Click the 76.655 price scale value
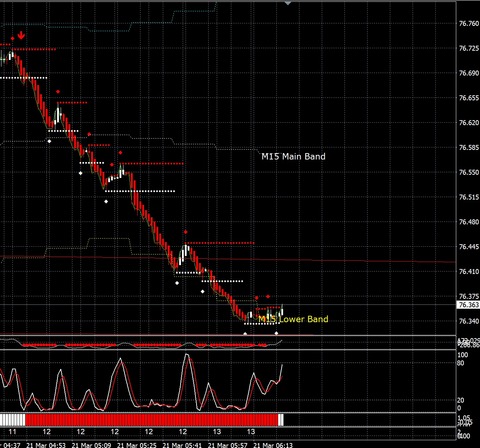 (469, 98)
